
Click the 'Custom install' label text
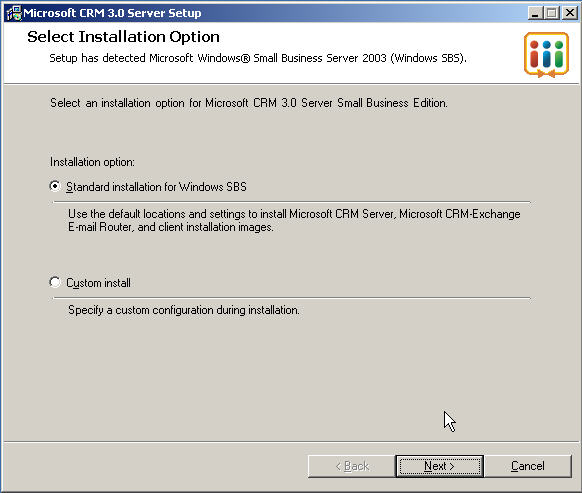pos(98,283)
